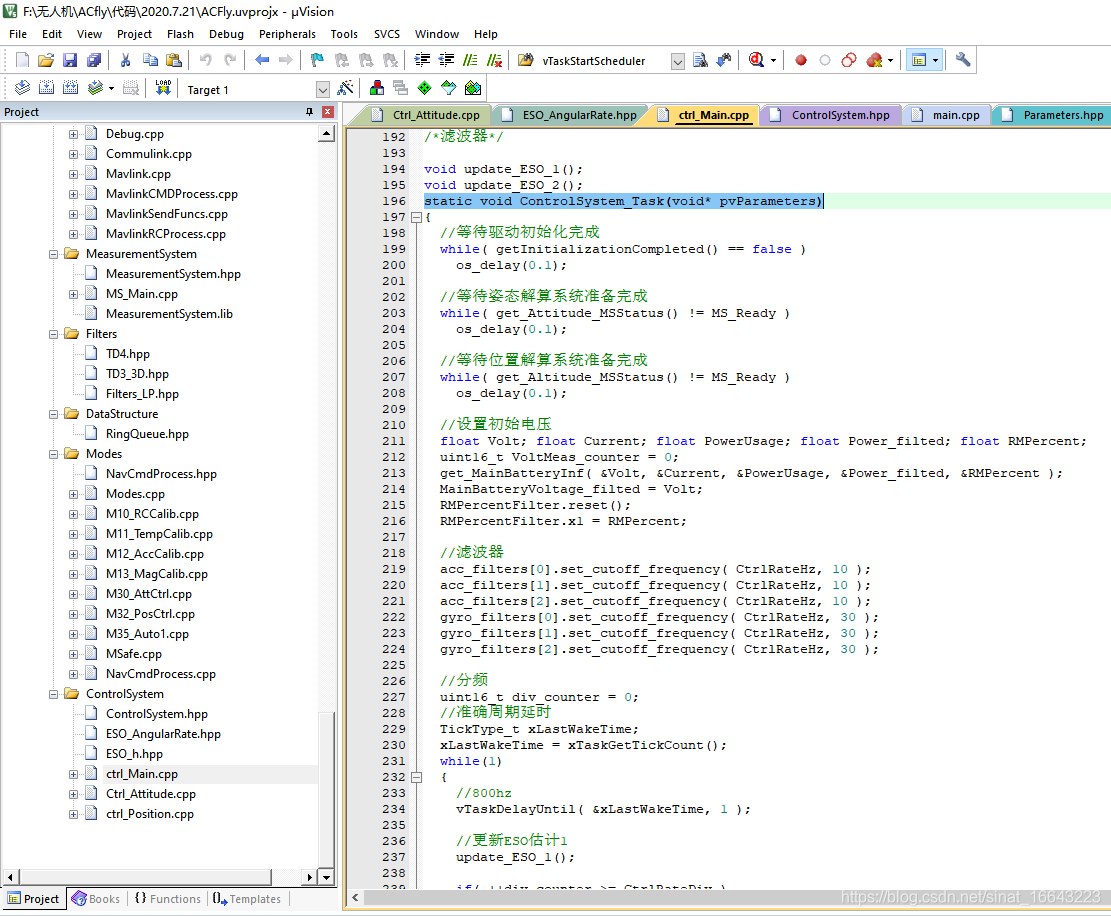Click the Save All toolbar icon
The height and width of the screenshot is (916, 1111).
(94, 60)
